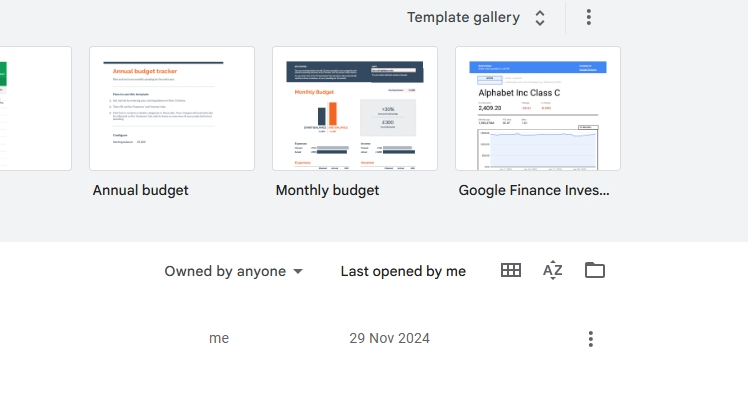The image size is (748, 395).
Task: Click the Google Finance Inves... label
Action: click(x=534, y=190)
